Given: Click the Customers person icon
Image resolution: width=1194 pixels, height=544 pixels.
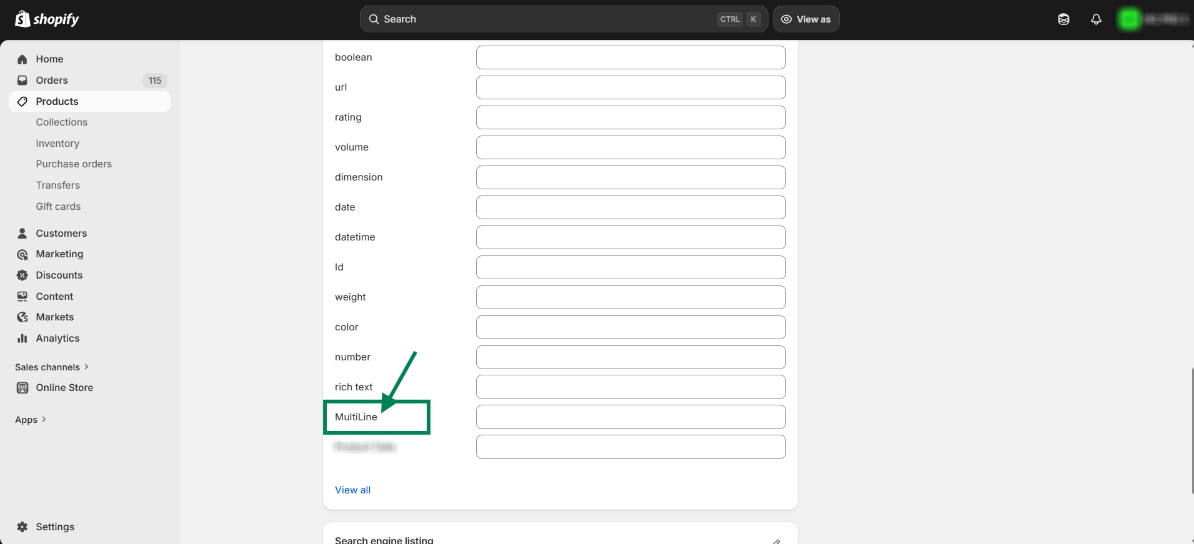Looking at the screenshot, I should point(22,233).
